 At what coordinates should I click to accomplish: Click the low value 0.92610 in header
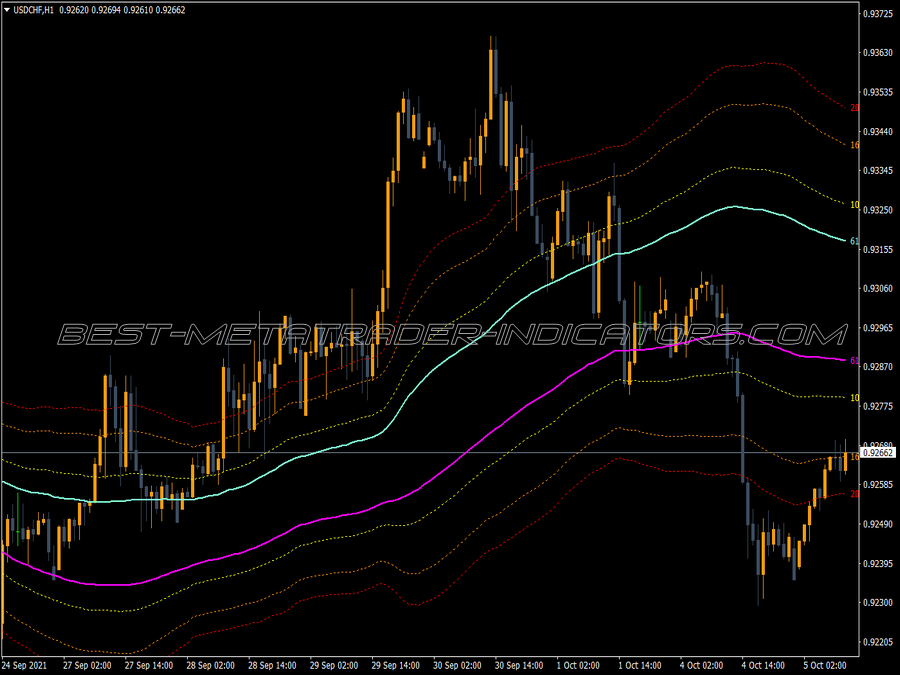(x=138, y=10)
